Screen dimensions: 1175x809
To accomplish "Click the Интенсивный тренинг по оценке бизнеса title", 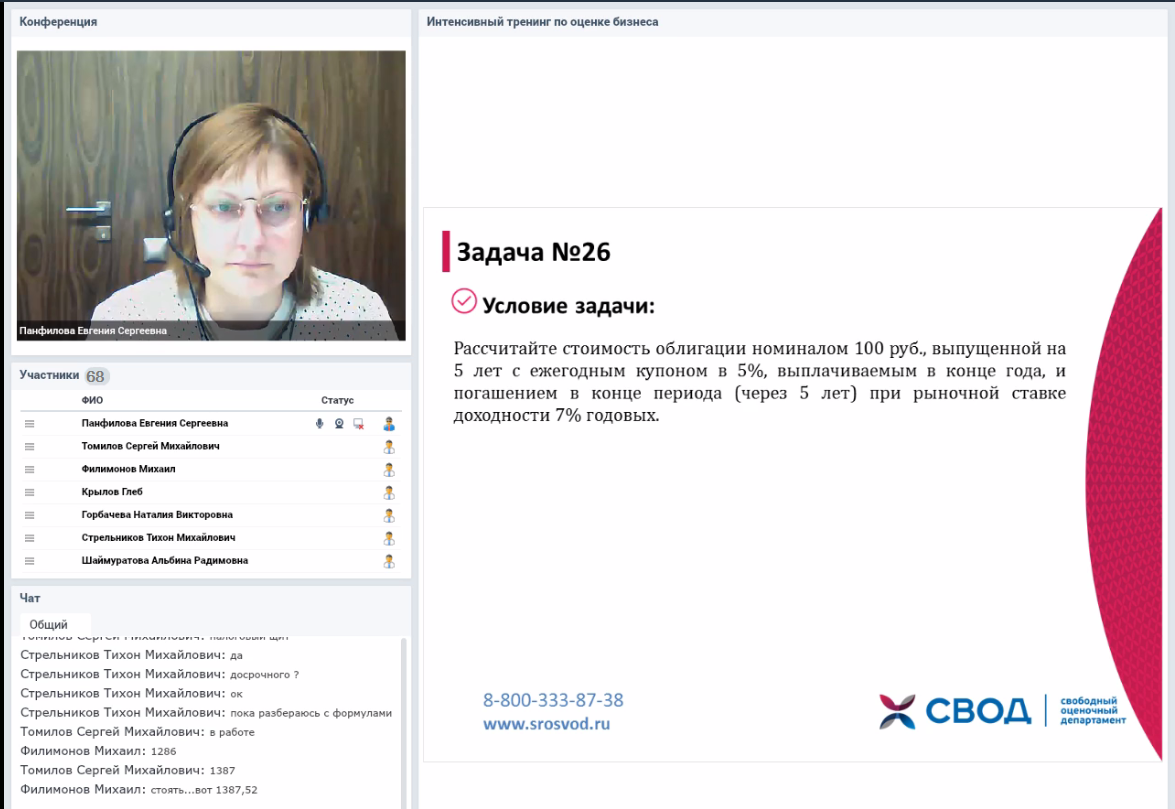I will pos(543,22).
